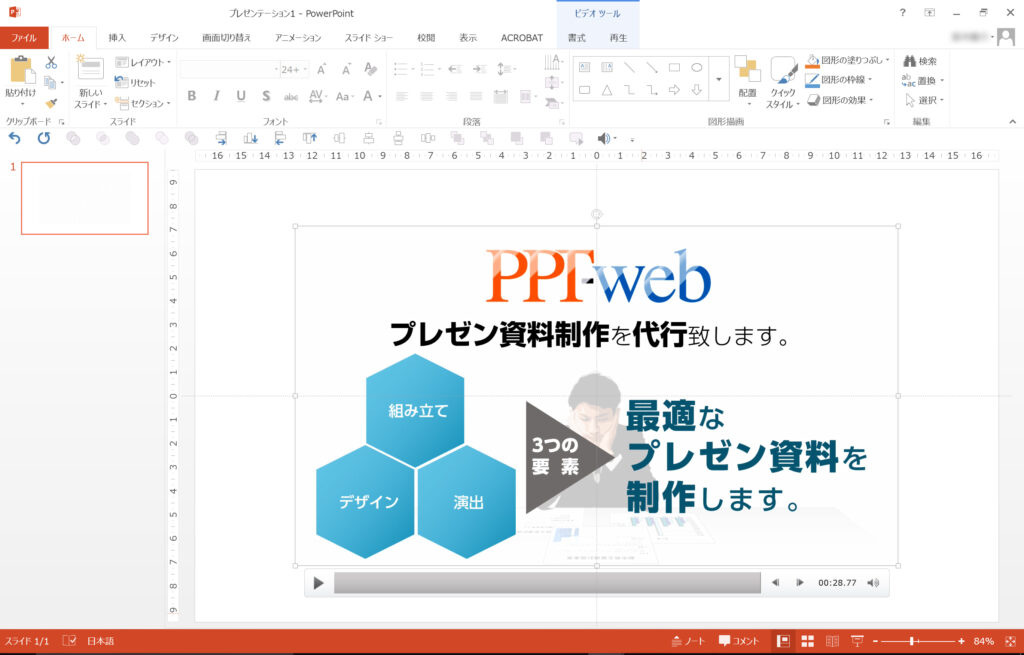Click the zoom slider handle in status bar
This screenshot has height=655, width=1024.
tap(912, 641)
